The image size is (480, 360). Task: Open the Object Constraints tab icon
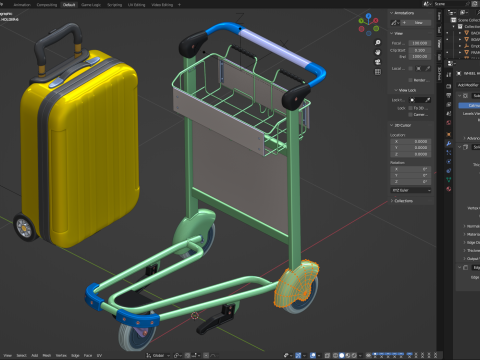[449, 171]
